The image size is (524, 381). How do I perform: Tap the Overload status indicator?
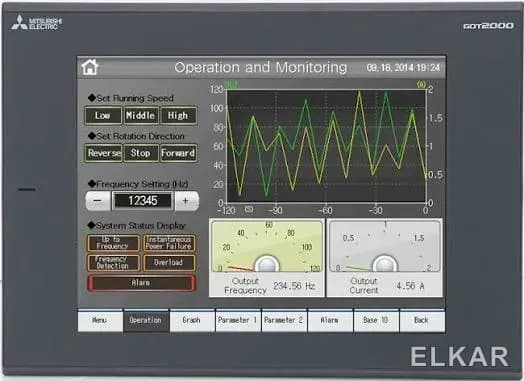[x=169, y=263]
